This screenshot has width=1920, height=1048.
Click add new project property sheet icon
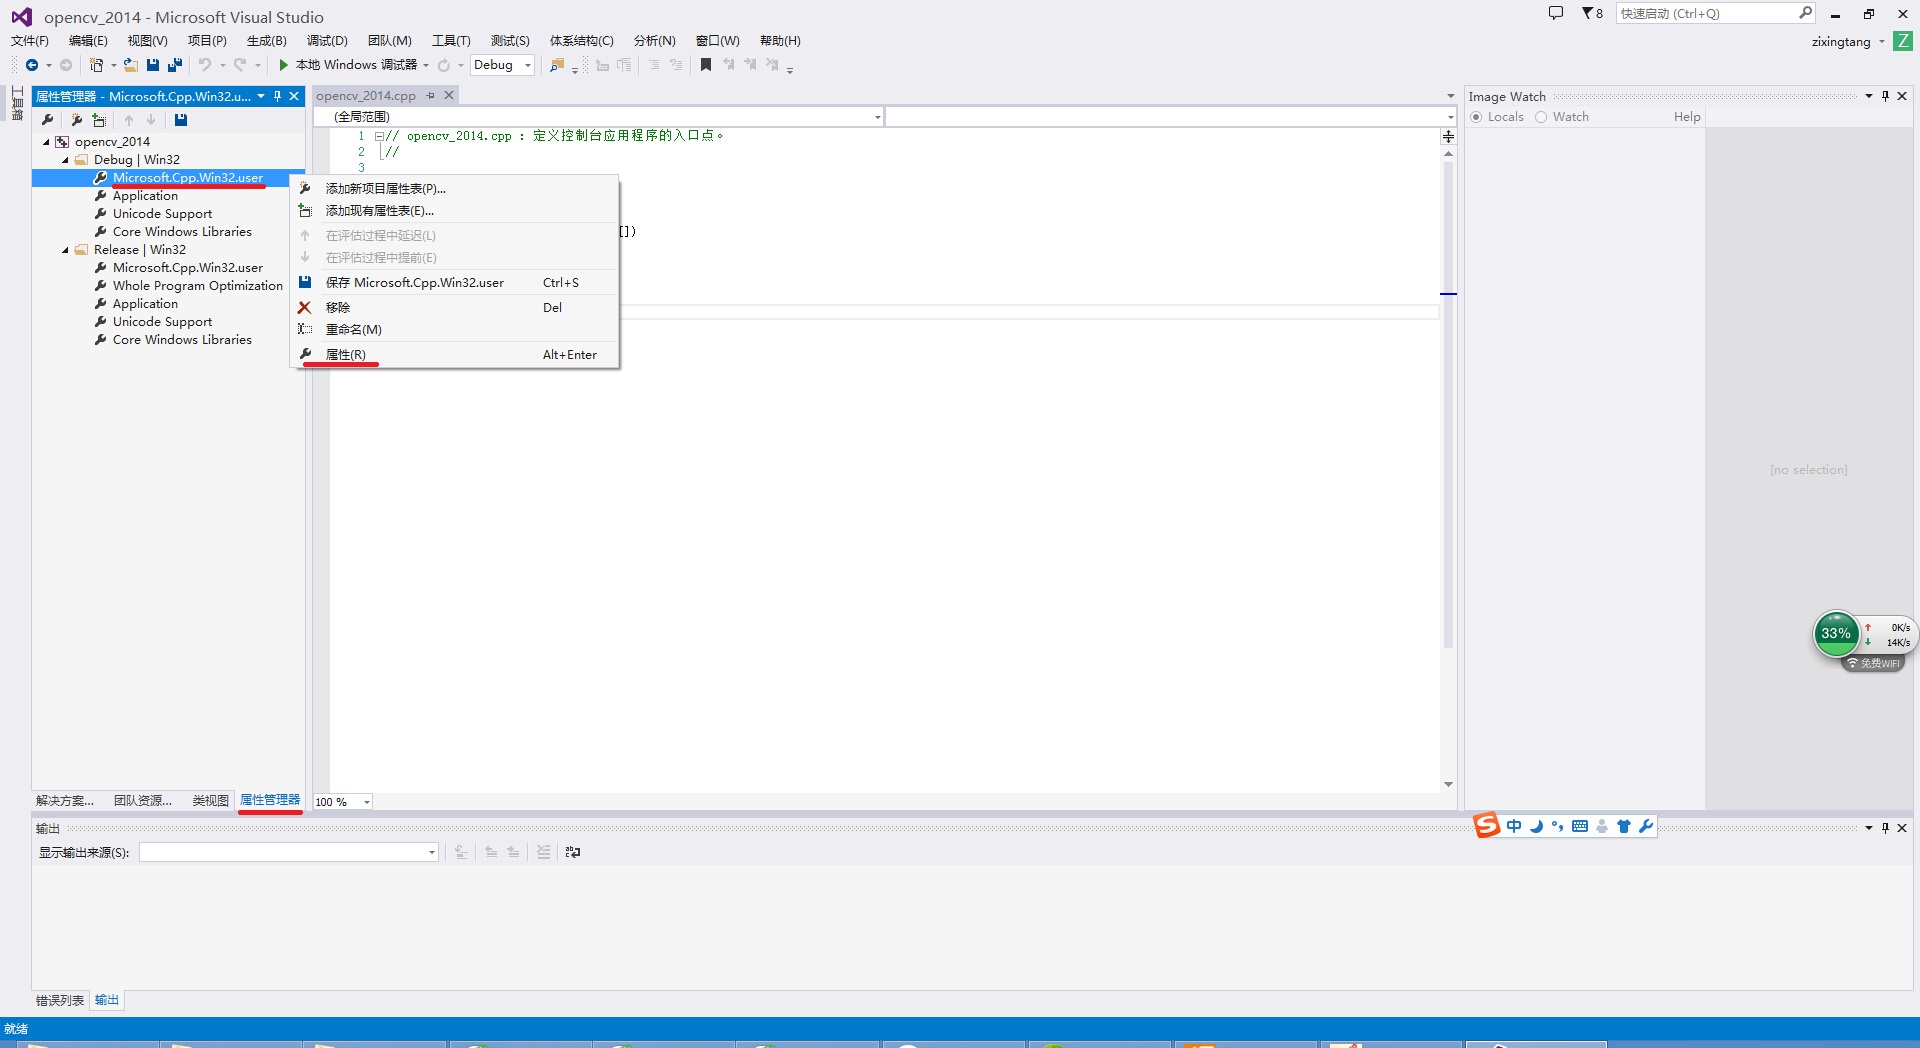tap(77, 120)
